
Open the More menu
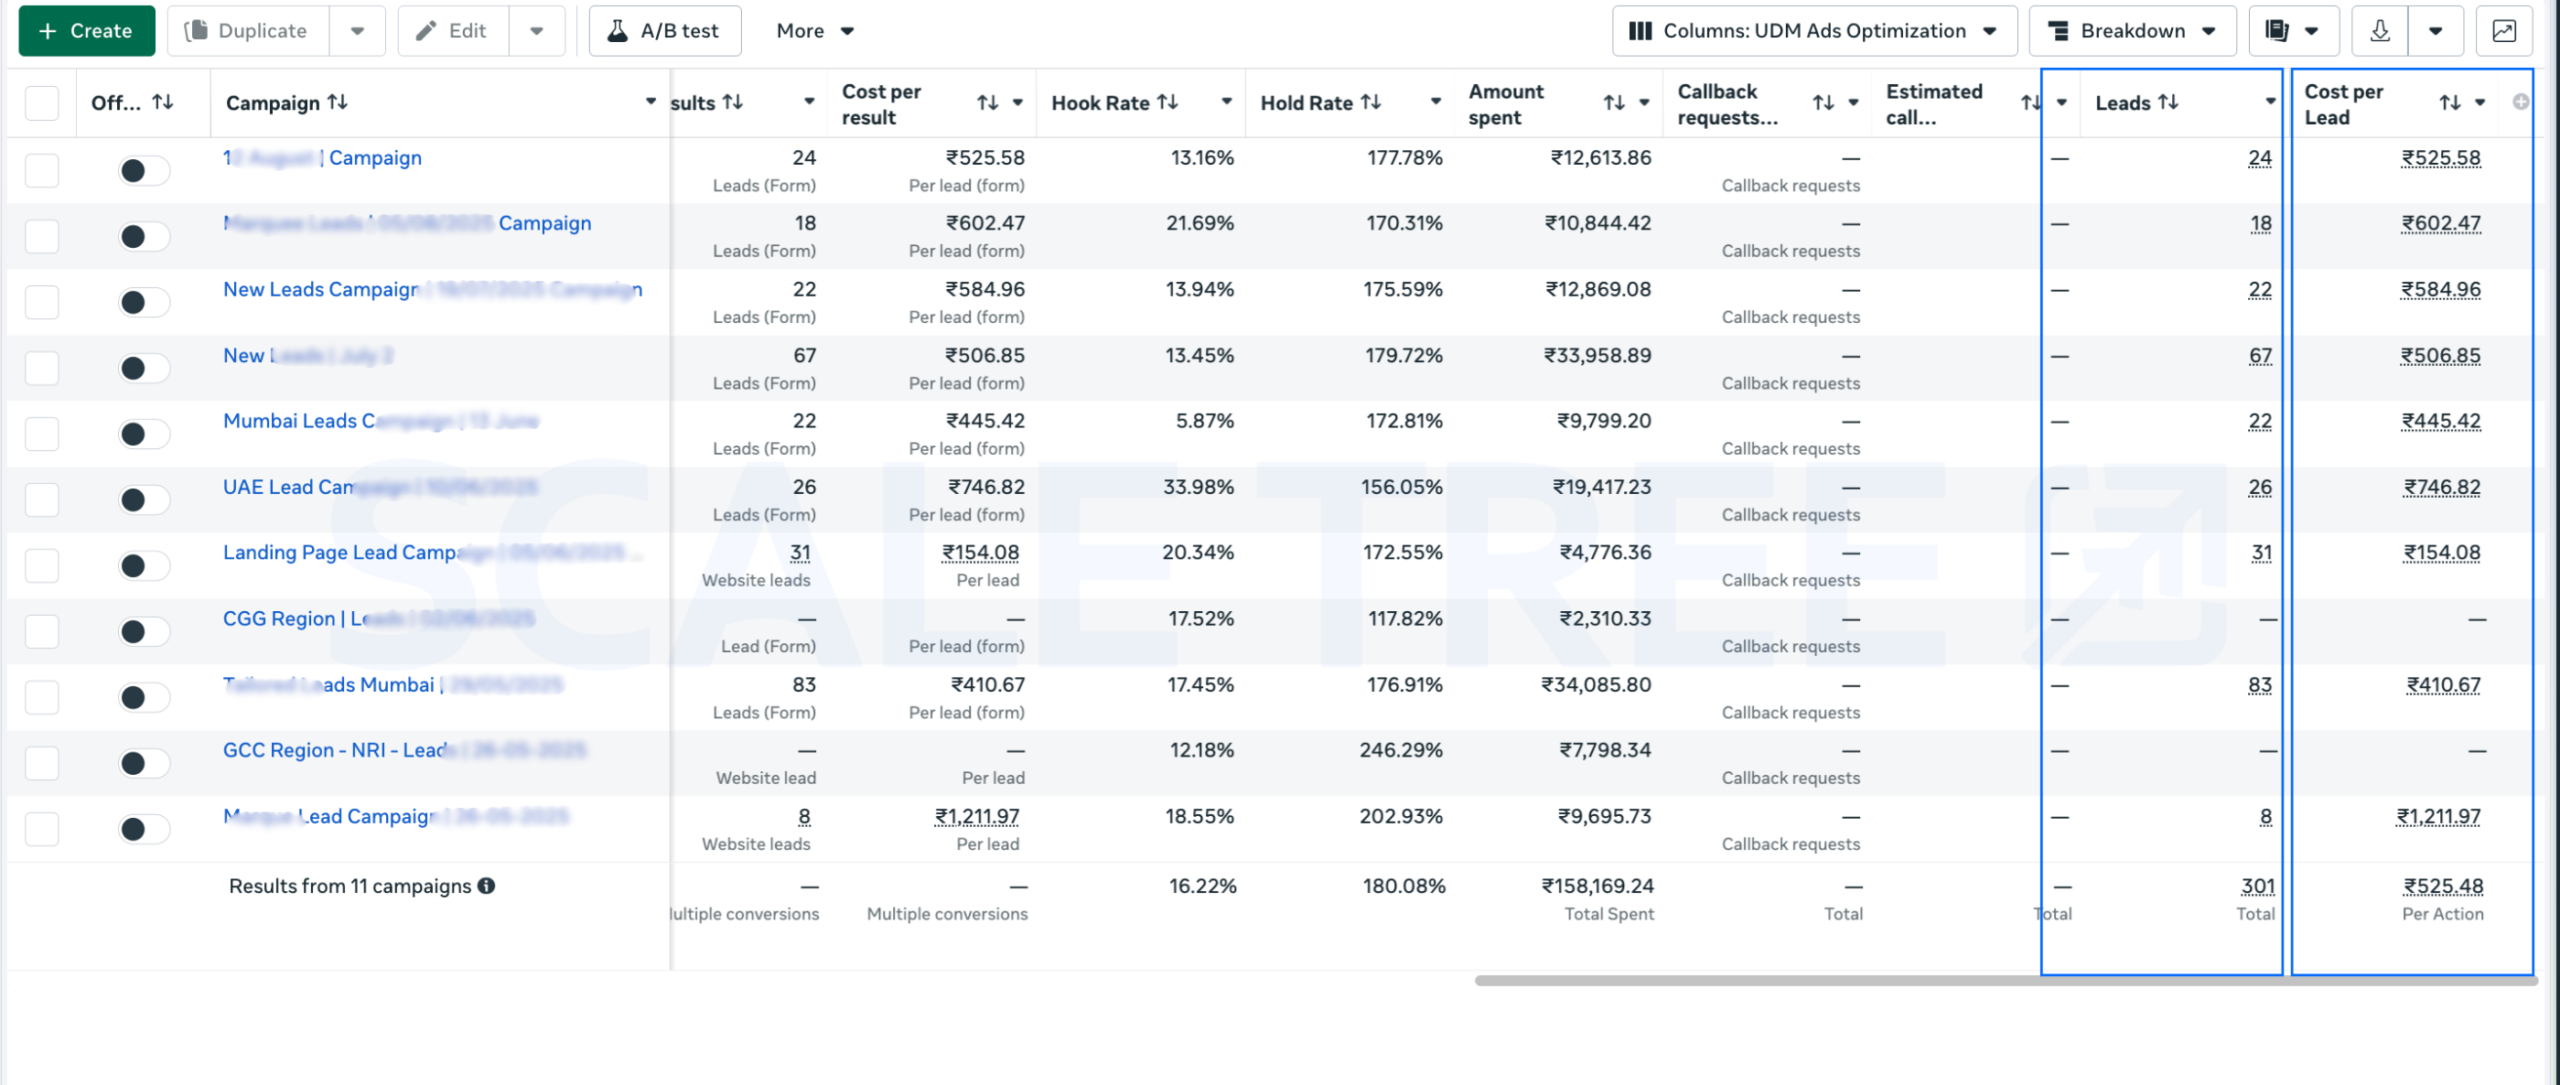815,31
